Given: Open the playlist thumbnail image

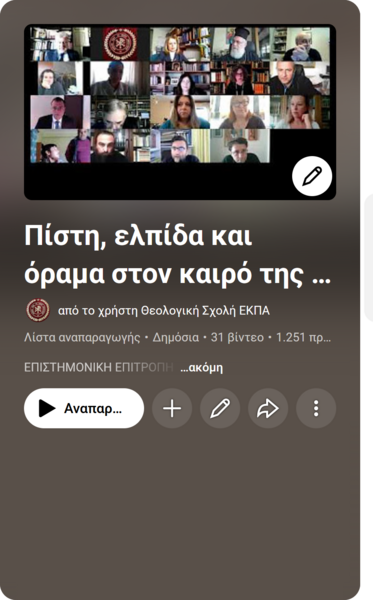Looking at the screenshot, I should [x=180, y=112].
